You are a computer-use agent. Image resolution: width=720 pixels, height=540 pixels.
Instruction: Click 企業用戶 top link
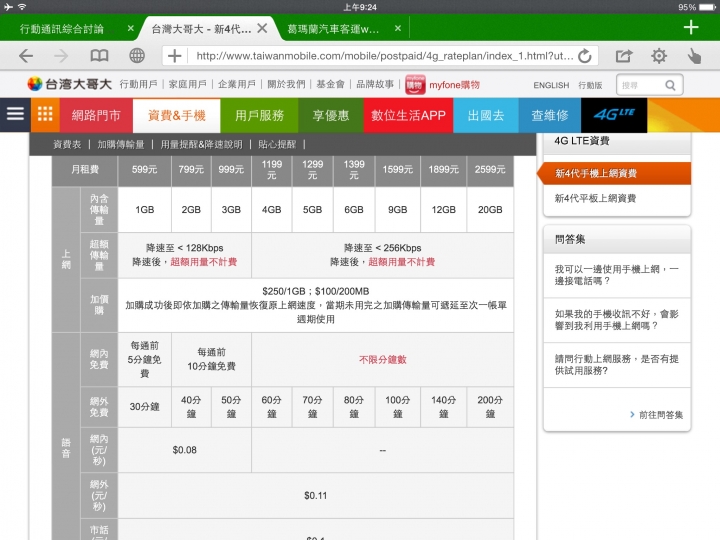(236, 84)
